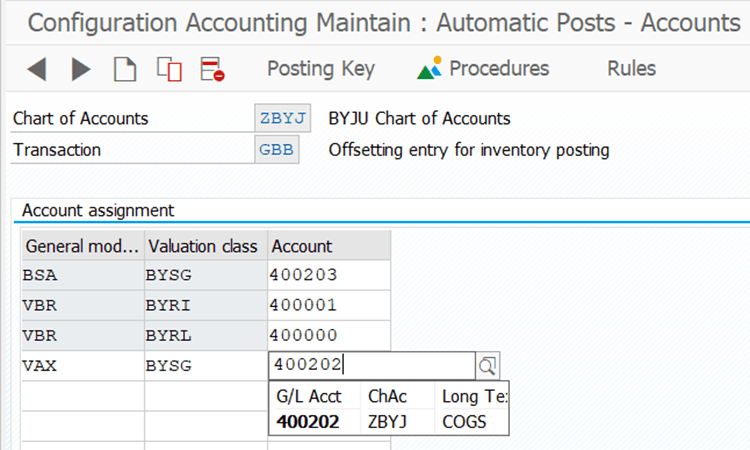Click the Transaction GBB field
750x450 pixels.
point(277,150)
